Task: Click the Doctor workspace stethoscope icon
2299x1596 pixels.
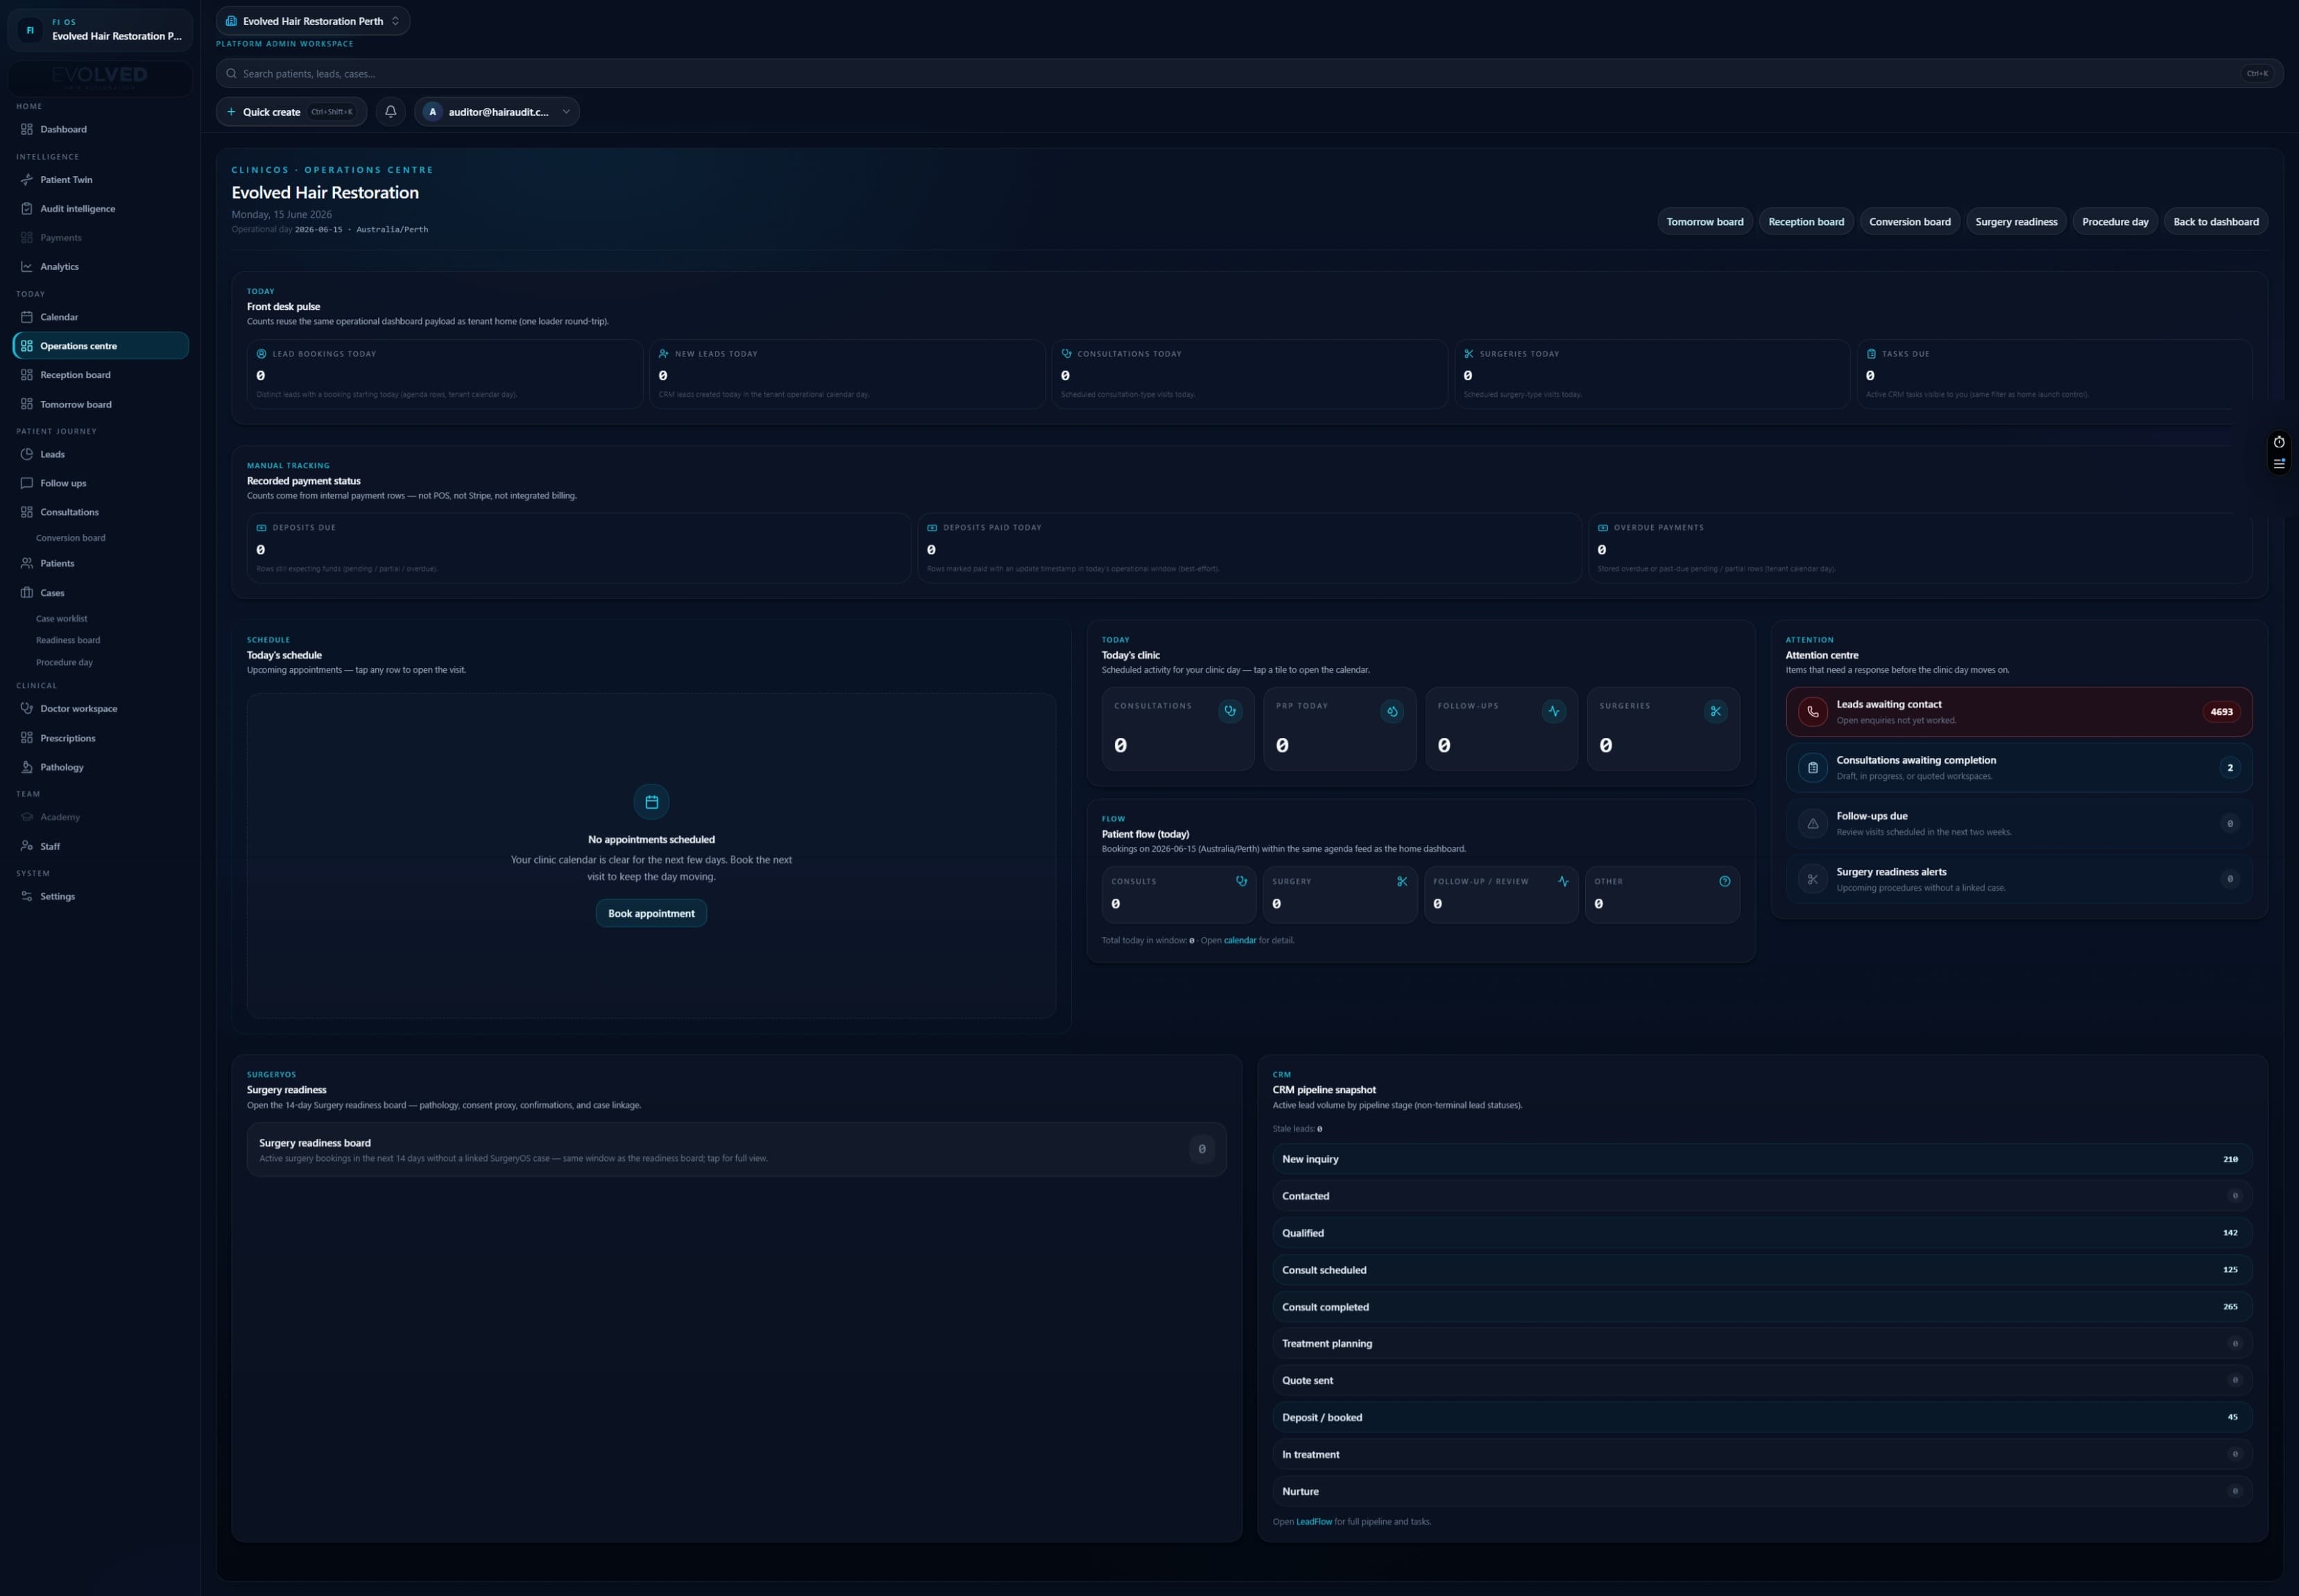Action: [x=27, y=709]
